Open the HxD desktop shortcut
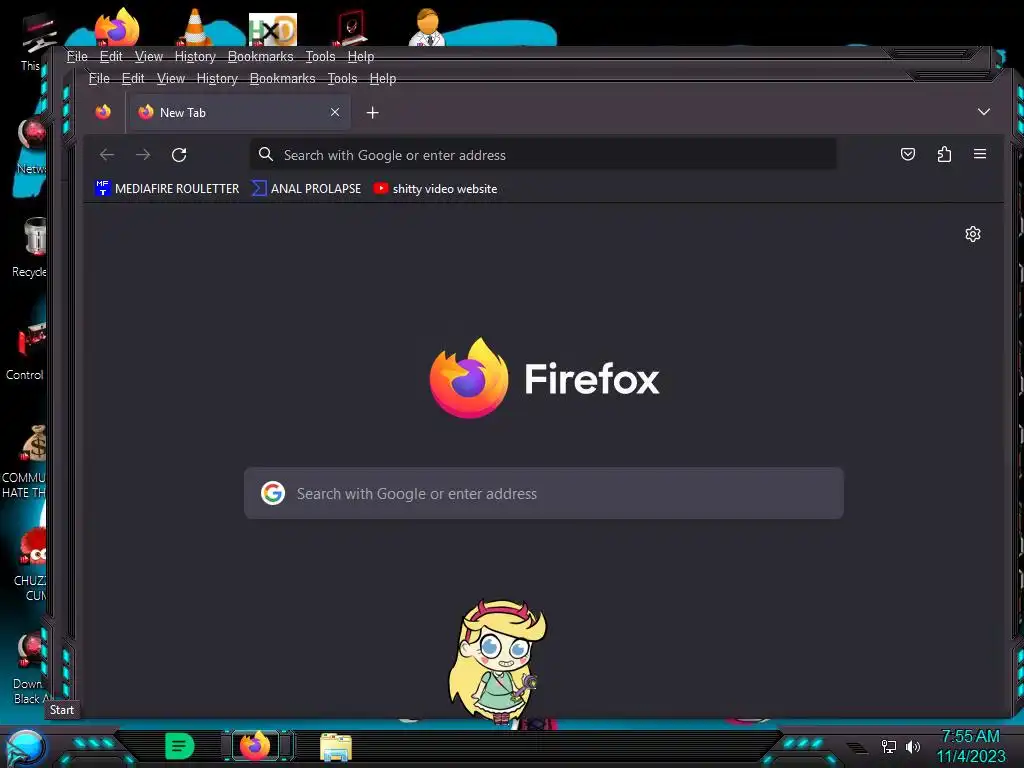This screenshot has width=1024, height=768. pyautogui.click(x=273, y=30)
